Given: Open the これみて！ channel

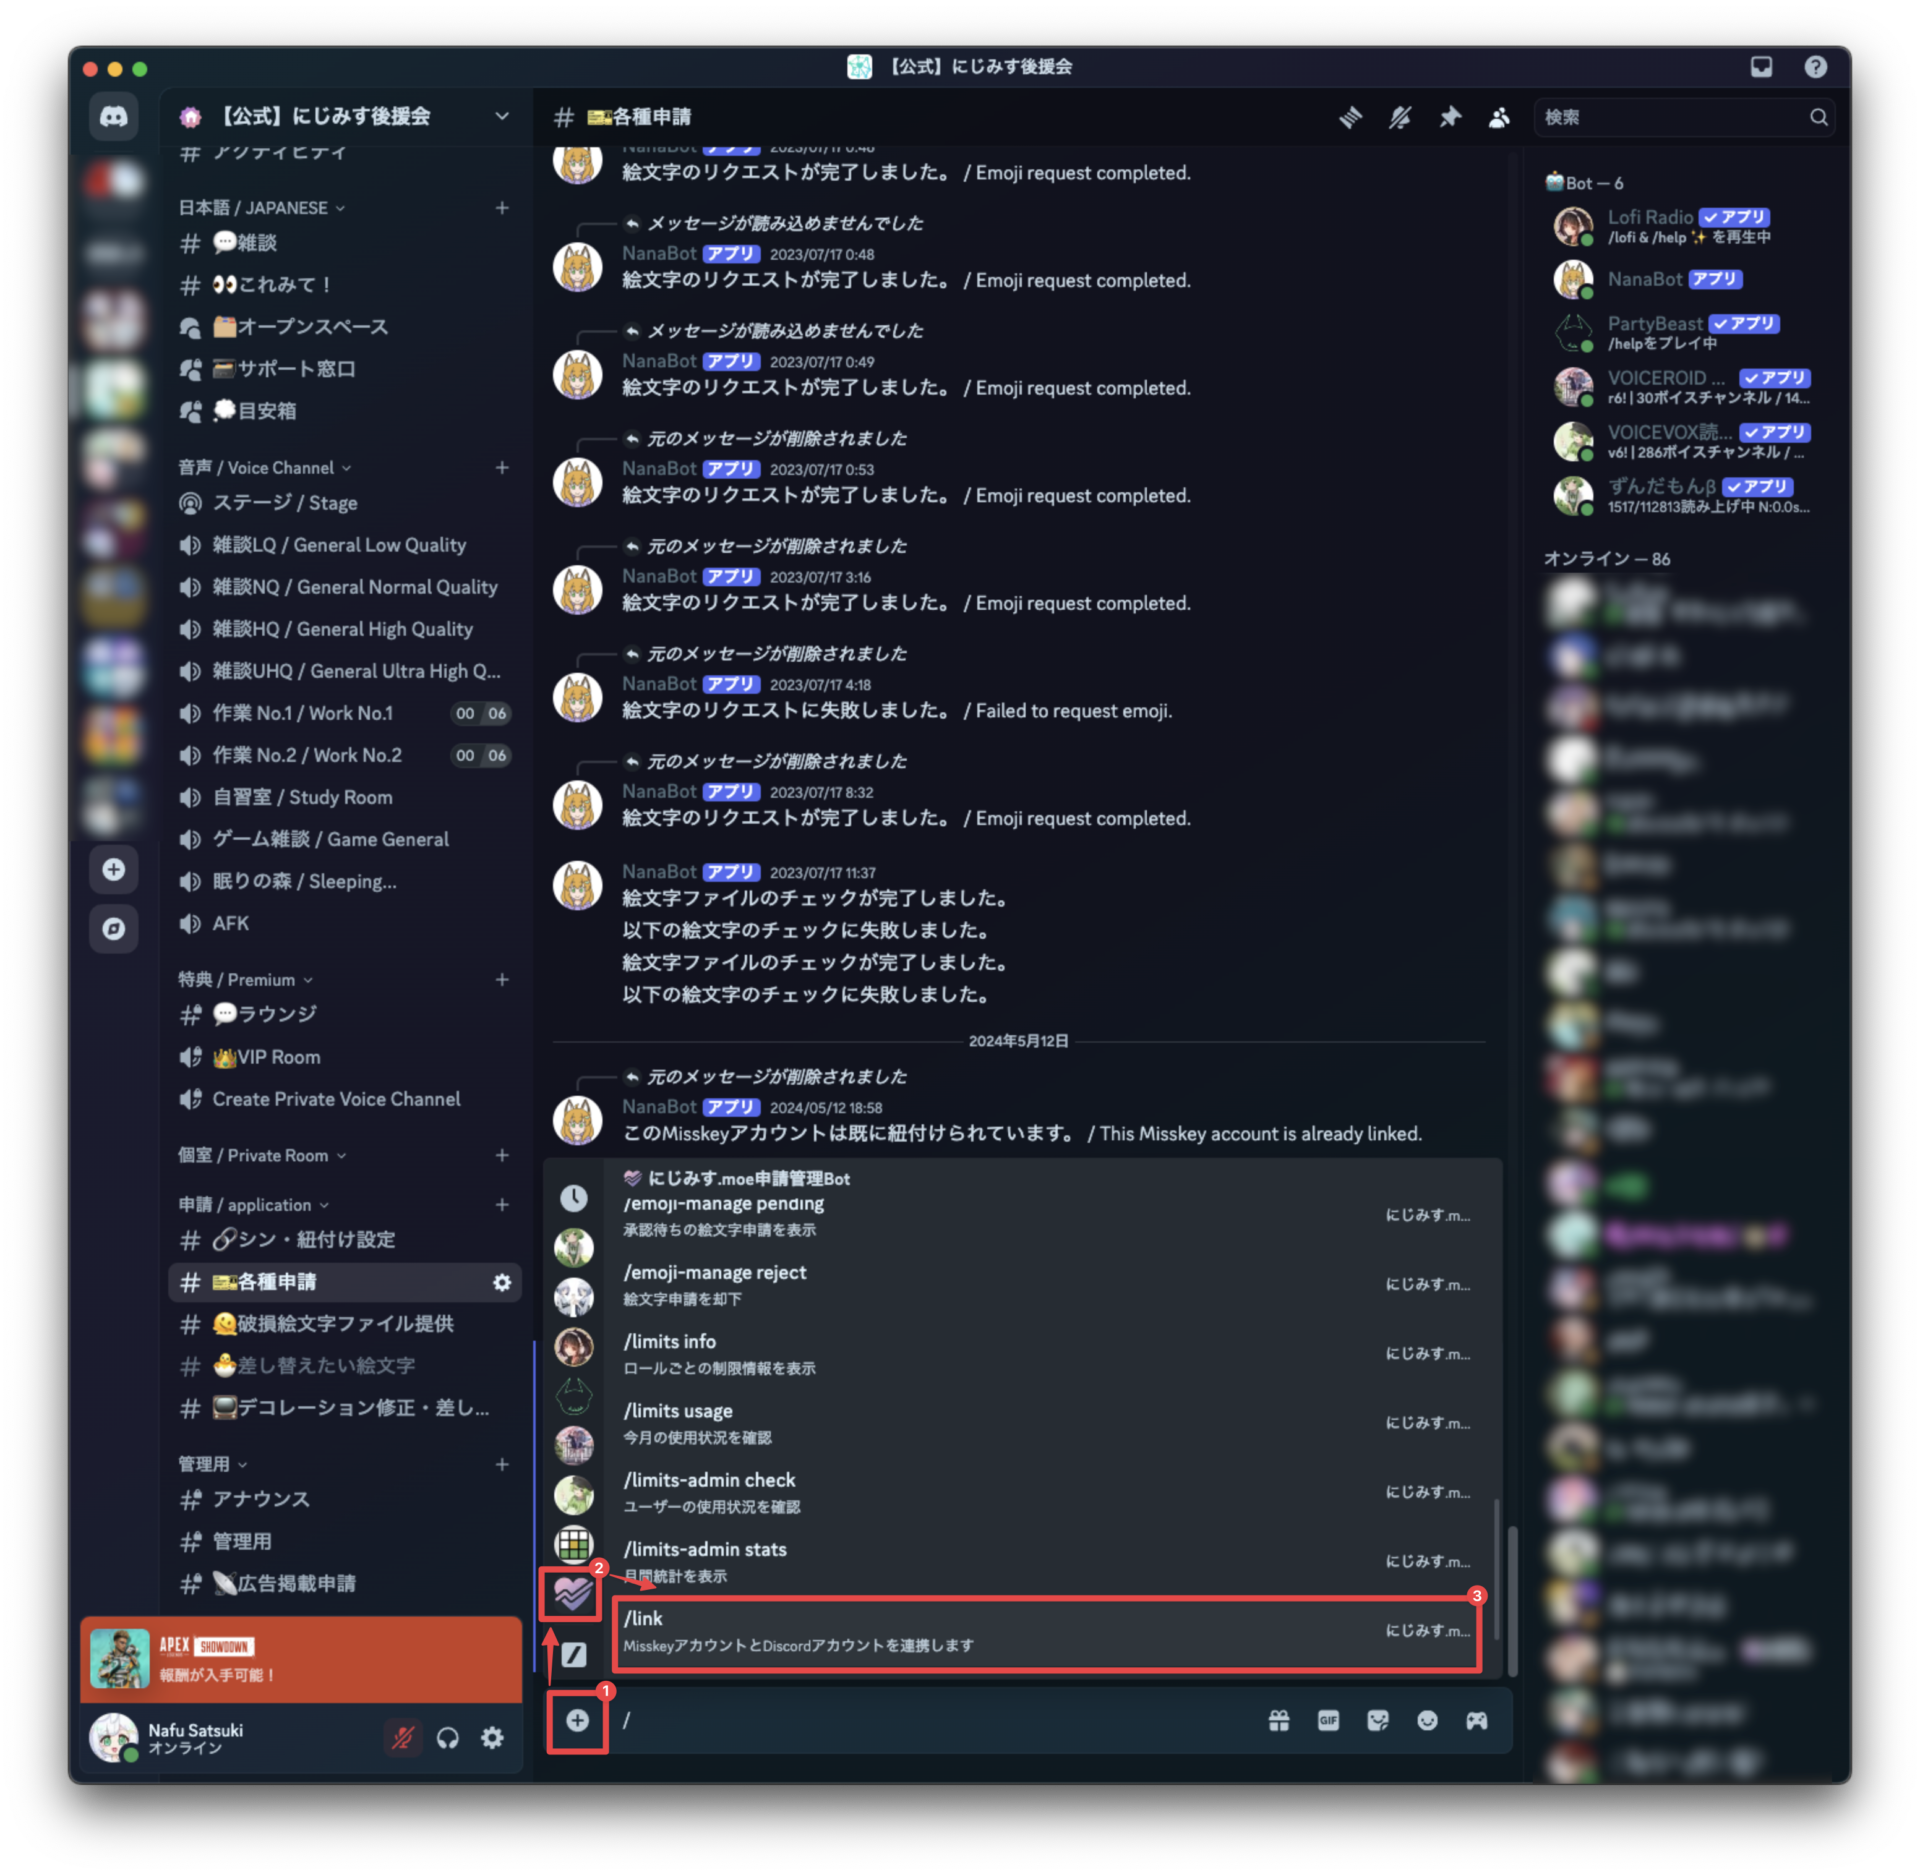Looking at the screenshot, I should point(345,285).
